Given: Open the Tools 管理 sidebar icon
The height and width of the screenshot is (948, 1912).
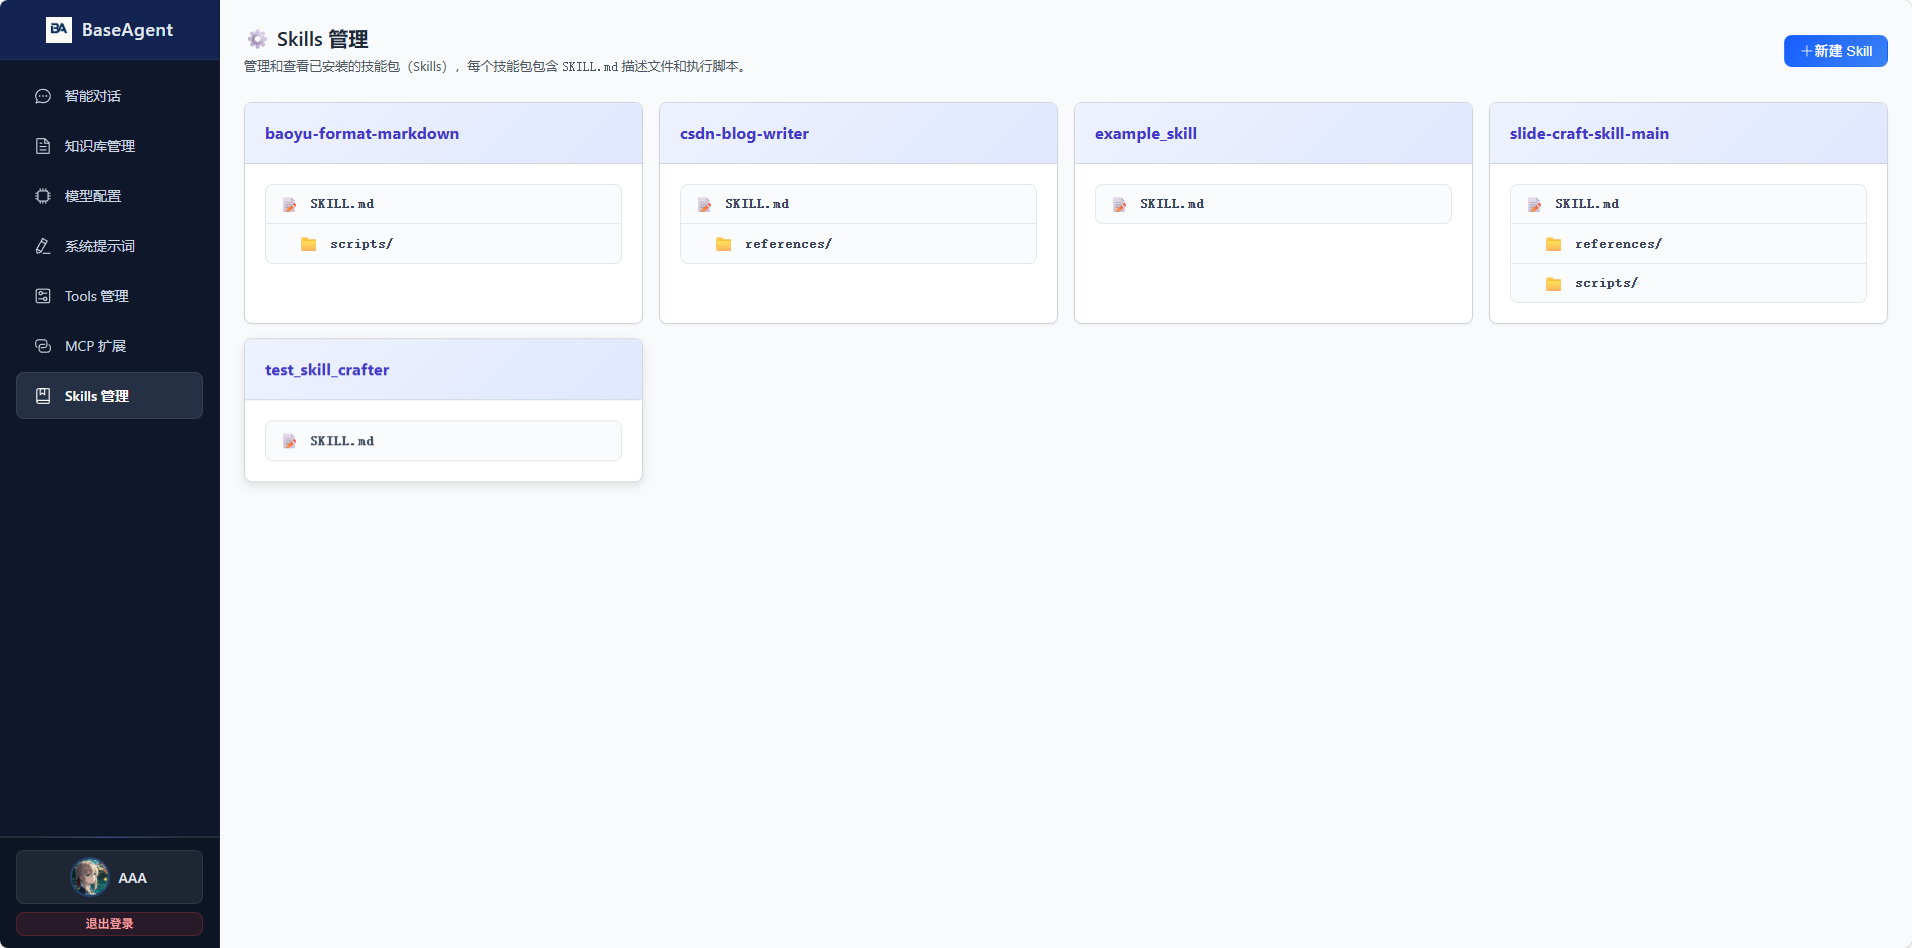Looking at the screenshot, I should (x=43, y=296).
